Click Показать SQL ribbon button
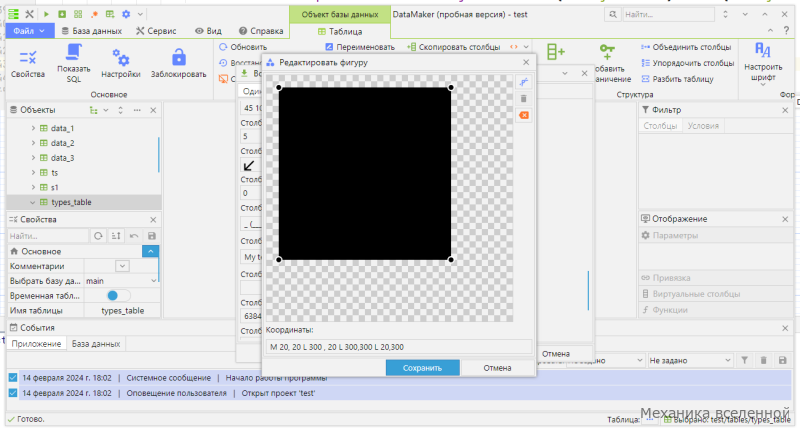Viewport: 800px width, 431px height. pyautogui.click(x=73, y=63)
